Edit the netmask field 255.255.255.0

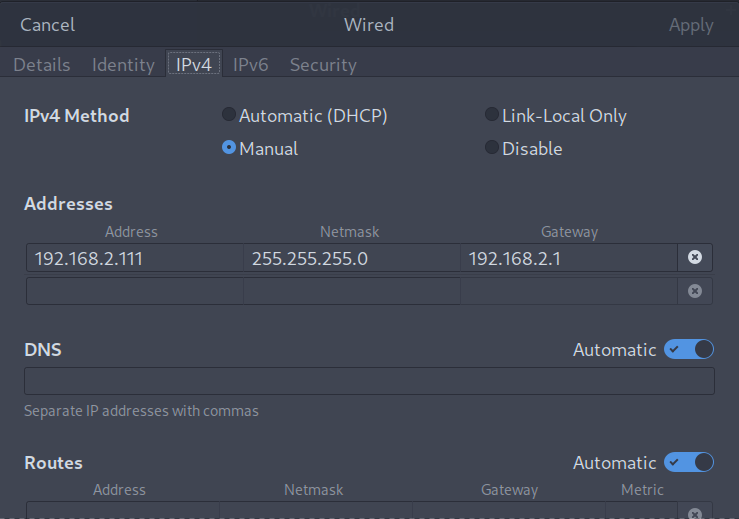(x=352, y=258)
